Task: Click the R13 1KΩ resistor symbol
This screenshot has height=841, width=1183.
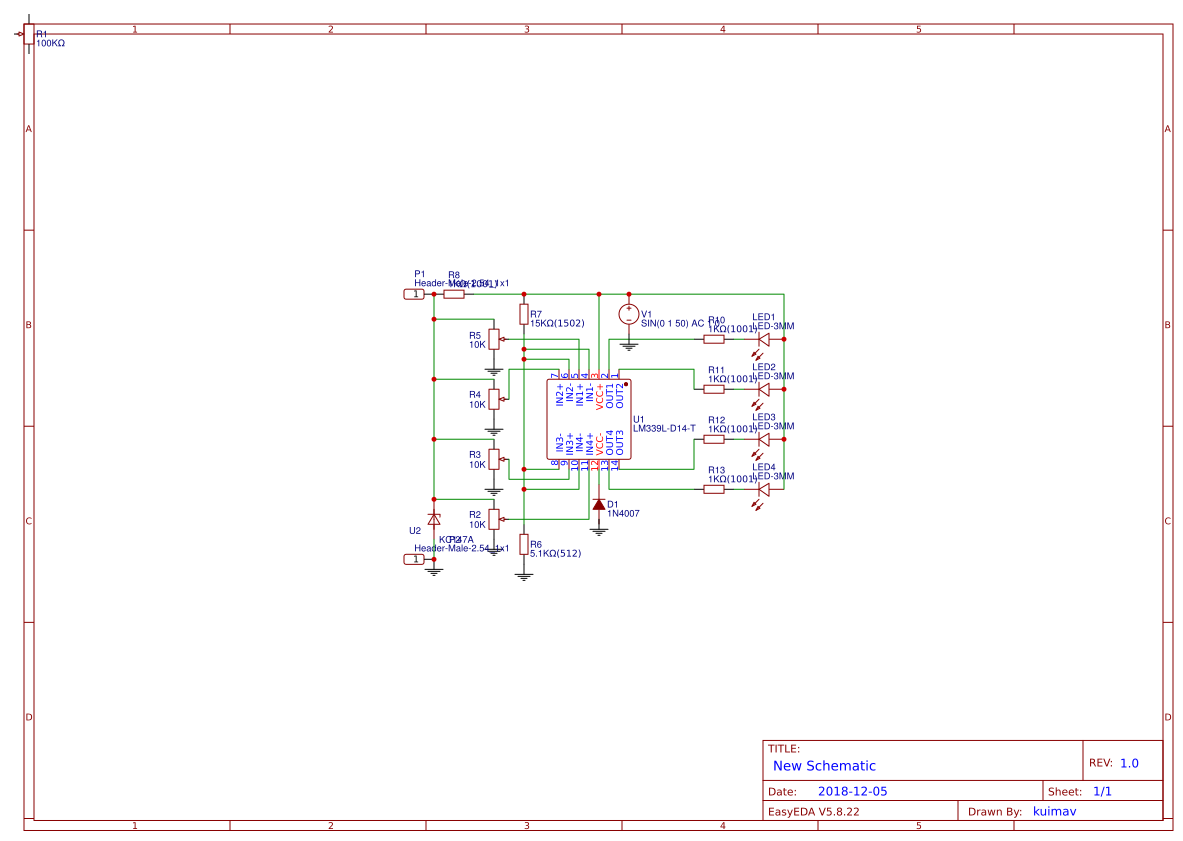Action: pyautogui.click(x=714, y=490)
